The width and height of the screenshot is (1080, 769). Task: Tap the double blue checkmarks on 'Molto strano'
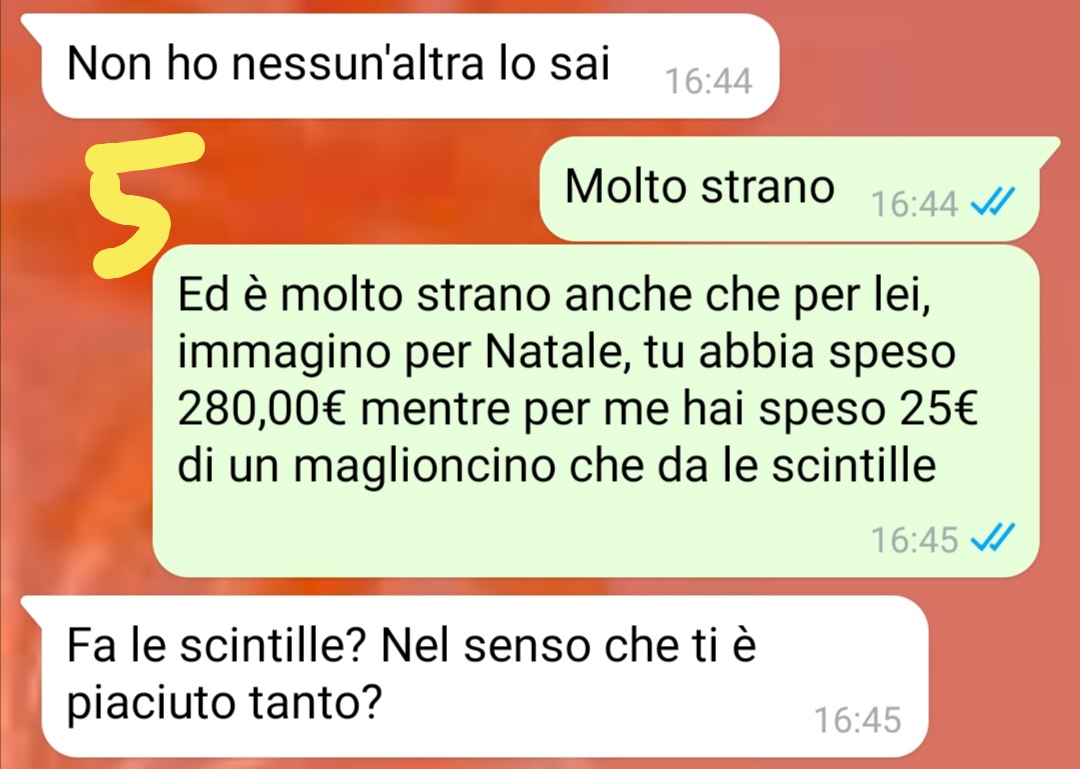coord(993,203)
